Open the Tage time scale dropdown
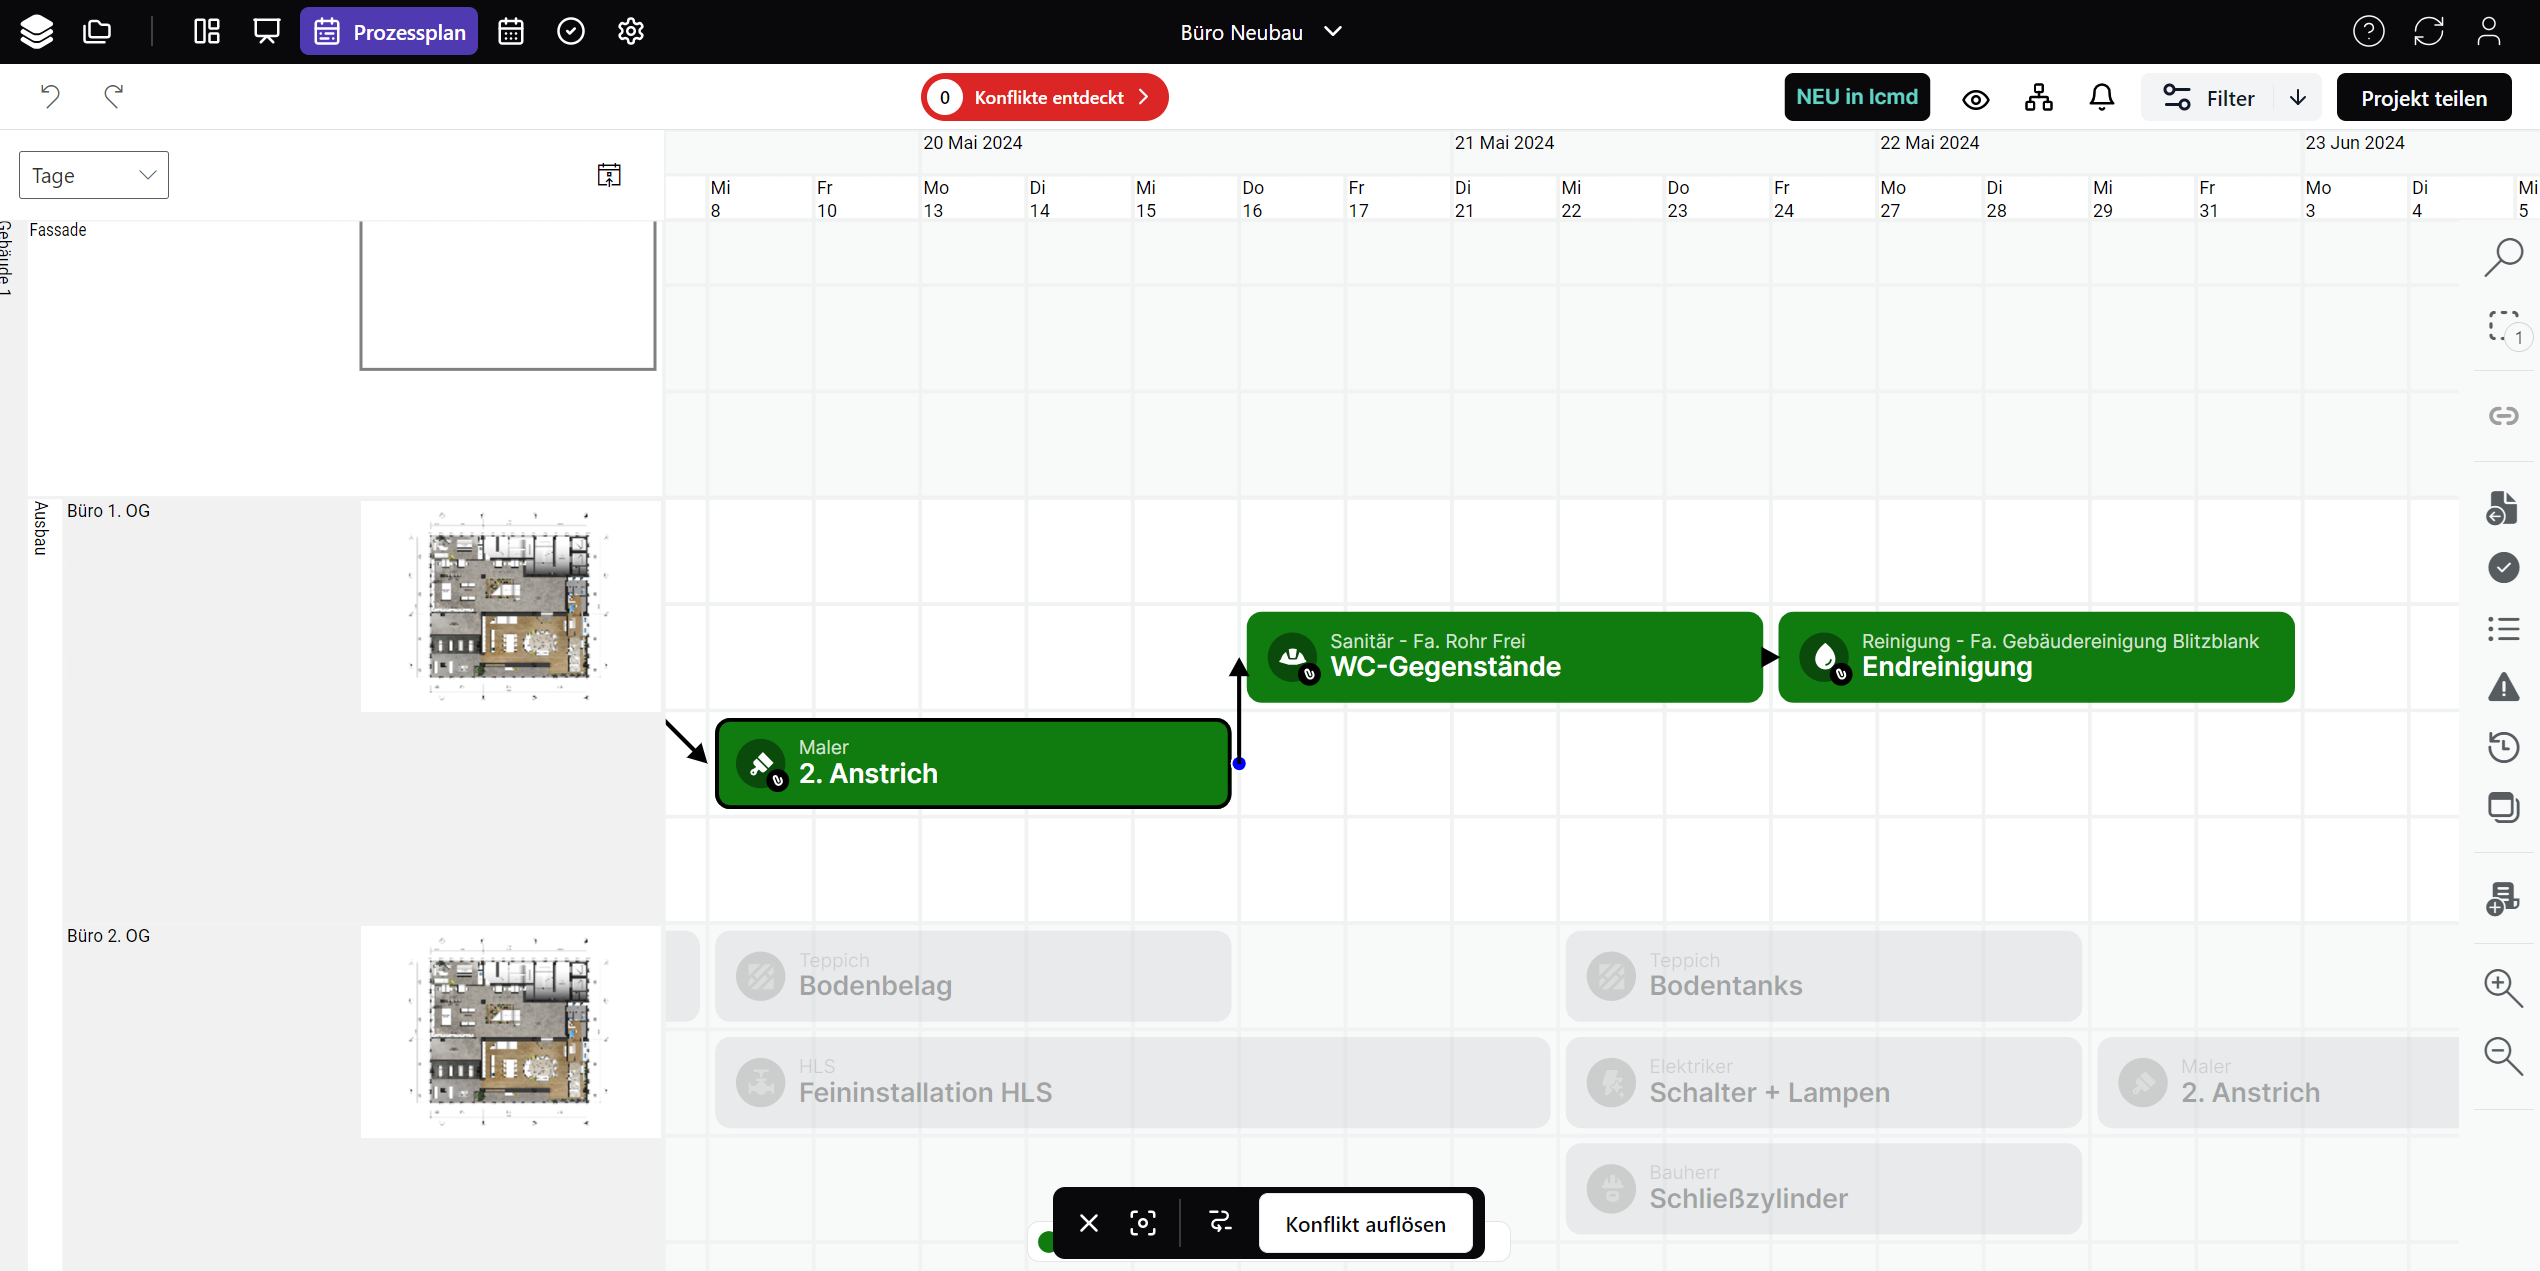 coord(94,175)
